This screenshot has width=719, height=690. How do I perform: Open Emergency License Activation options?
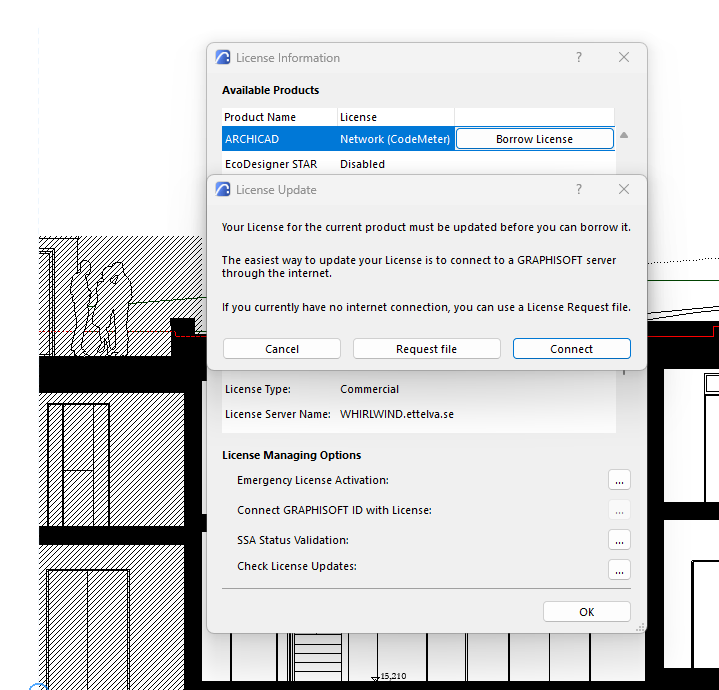pos(619,480)
